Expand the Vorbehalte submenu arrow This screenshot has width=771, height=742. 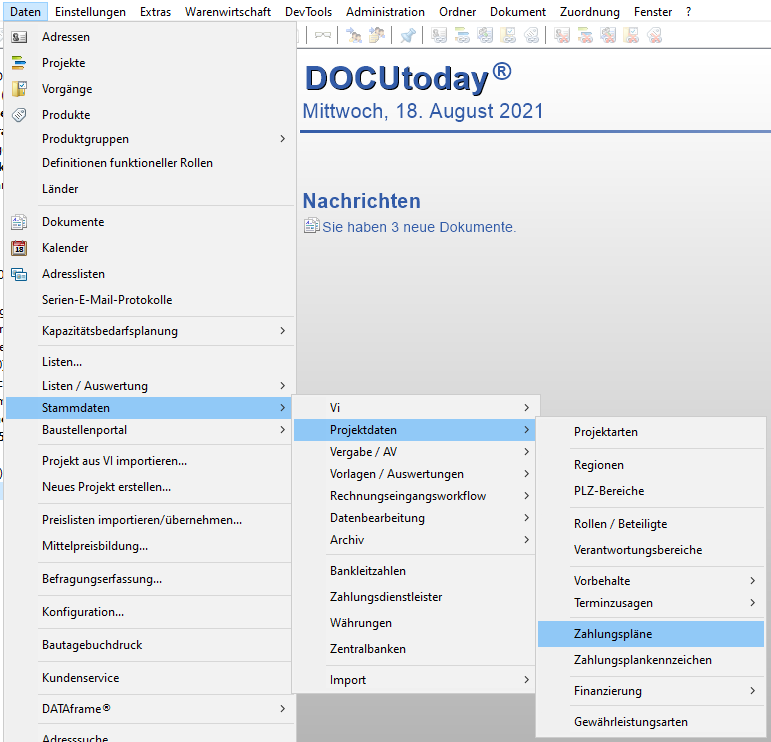point(752,581)
